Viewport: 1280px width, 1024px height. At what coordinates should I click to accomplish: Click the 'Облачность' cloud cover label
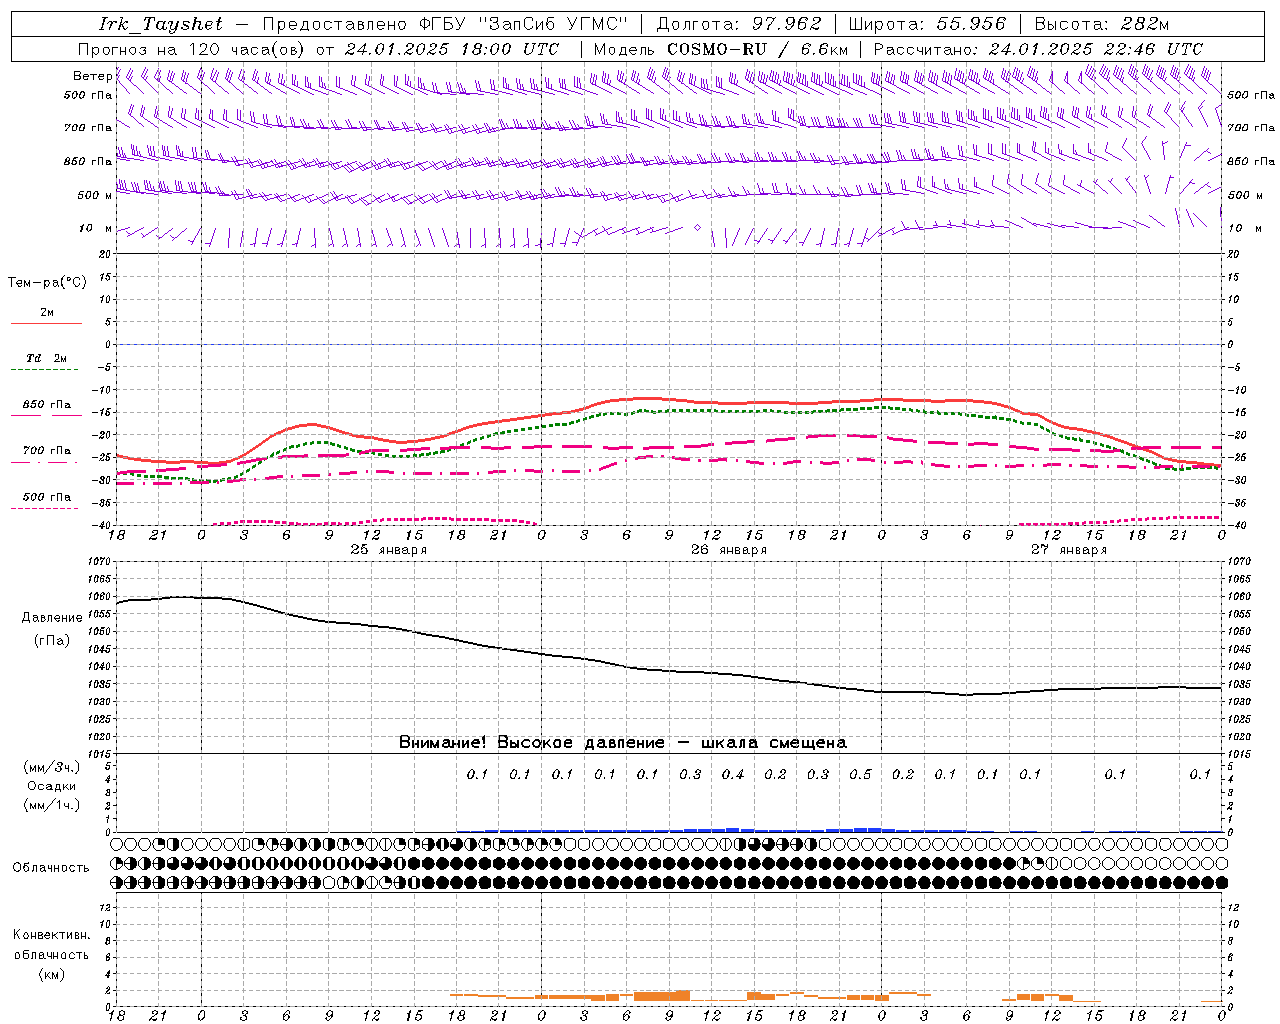(x=51, y=868)
